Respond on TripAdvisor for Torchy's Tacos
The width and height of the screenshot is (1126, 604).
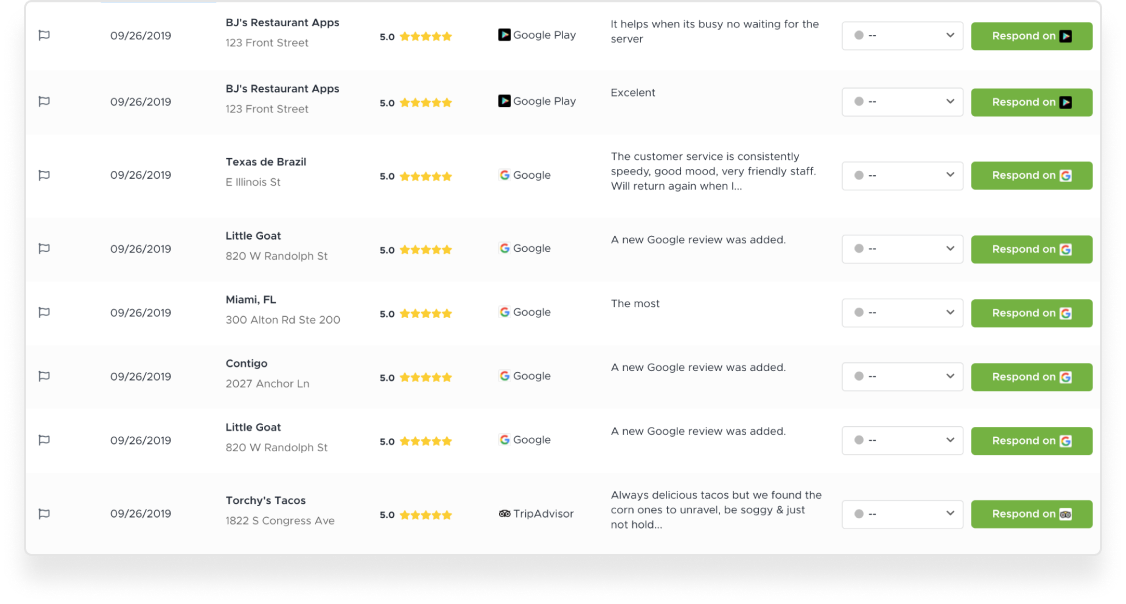(1031, 514)
